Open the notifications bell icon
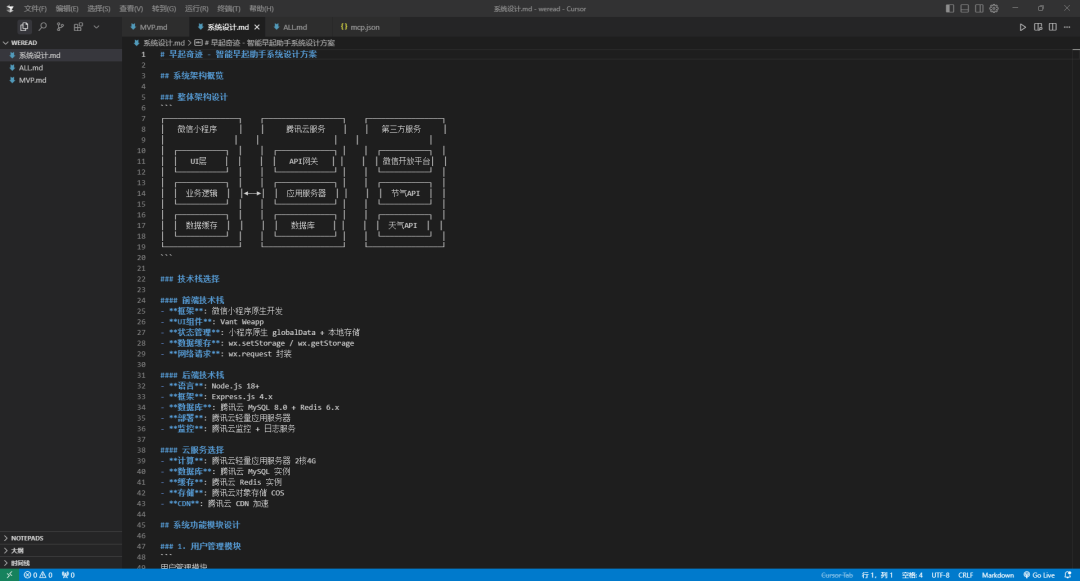Image resolution: width=1080 pixels, height=581 pixels. (x=1068, y=575)
